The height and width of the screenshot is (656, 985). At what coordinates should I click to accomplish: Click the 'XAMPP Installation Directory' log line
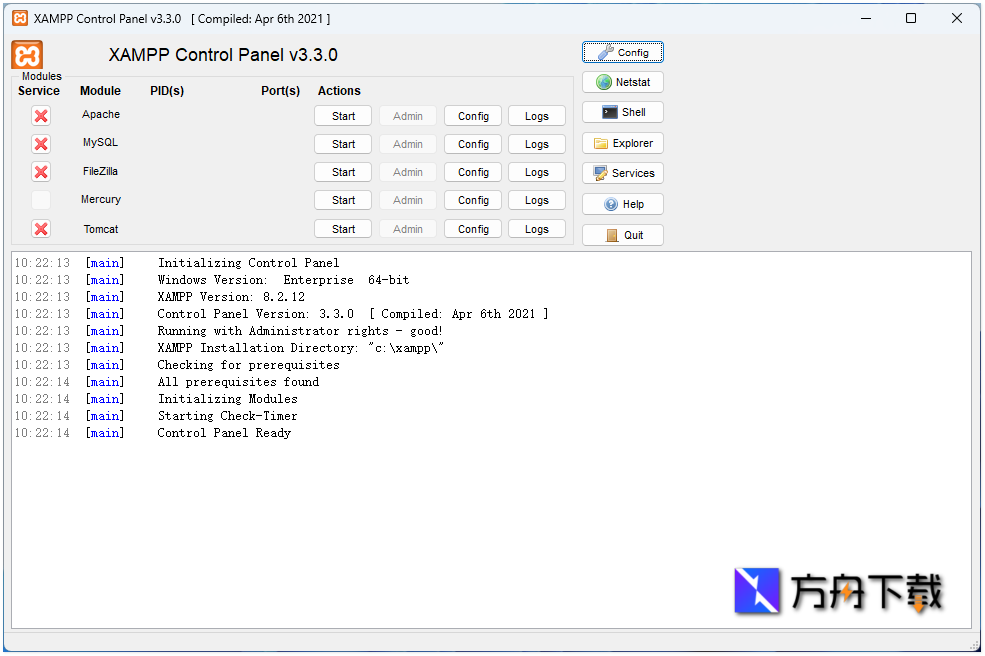click(301, 347)
